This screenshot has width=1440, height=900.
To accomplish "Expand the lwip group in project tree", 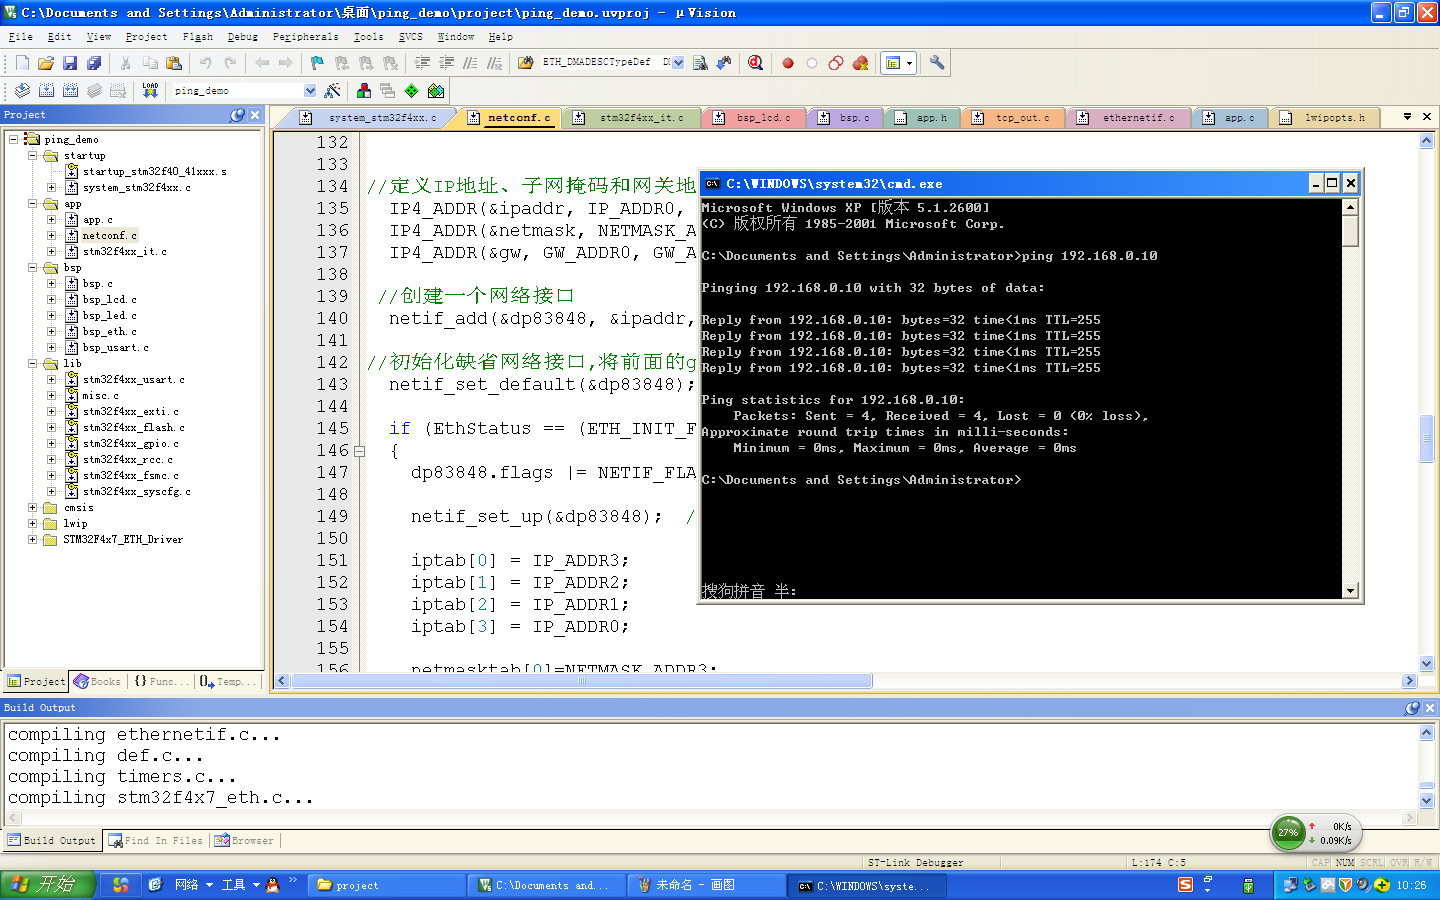I will [x=33, y=524].
